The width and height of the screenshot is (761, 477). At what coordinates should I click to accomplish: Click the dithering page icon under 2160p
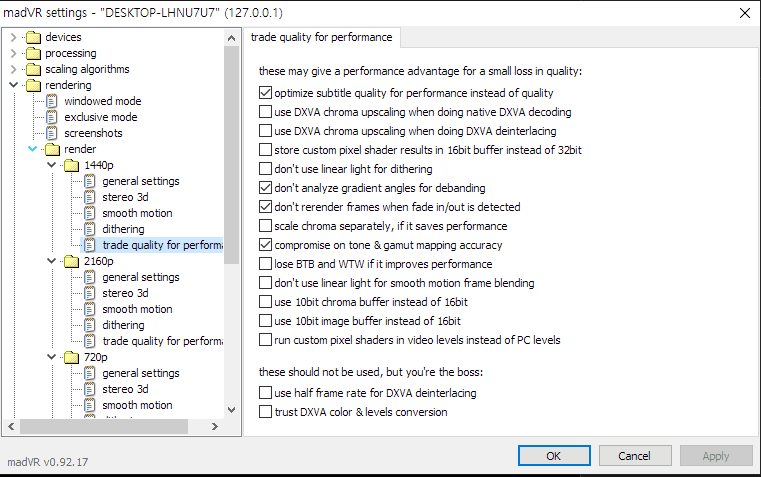[x=90, y=325]
